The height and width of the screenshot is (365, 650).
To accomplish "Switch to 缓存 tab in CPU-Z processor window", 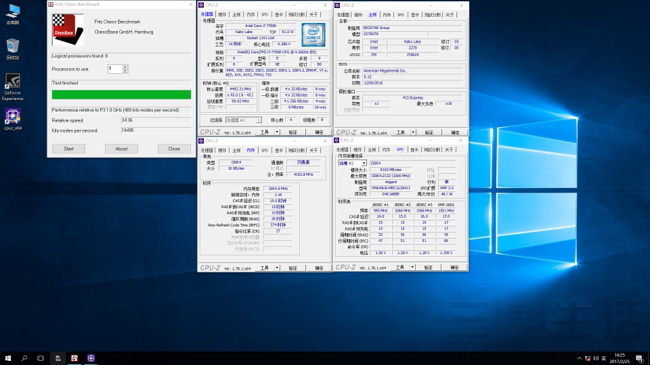I will [x=223, y=15].
